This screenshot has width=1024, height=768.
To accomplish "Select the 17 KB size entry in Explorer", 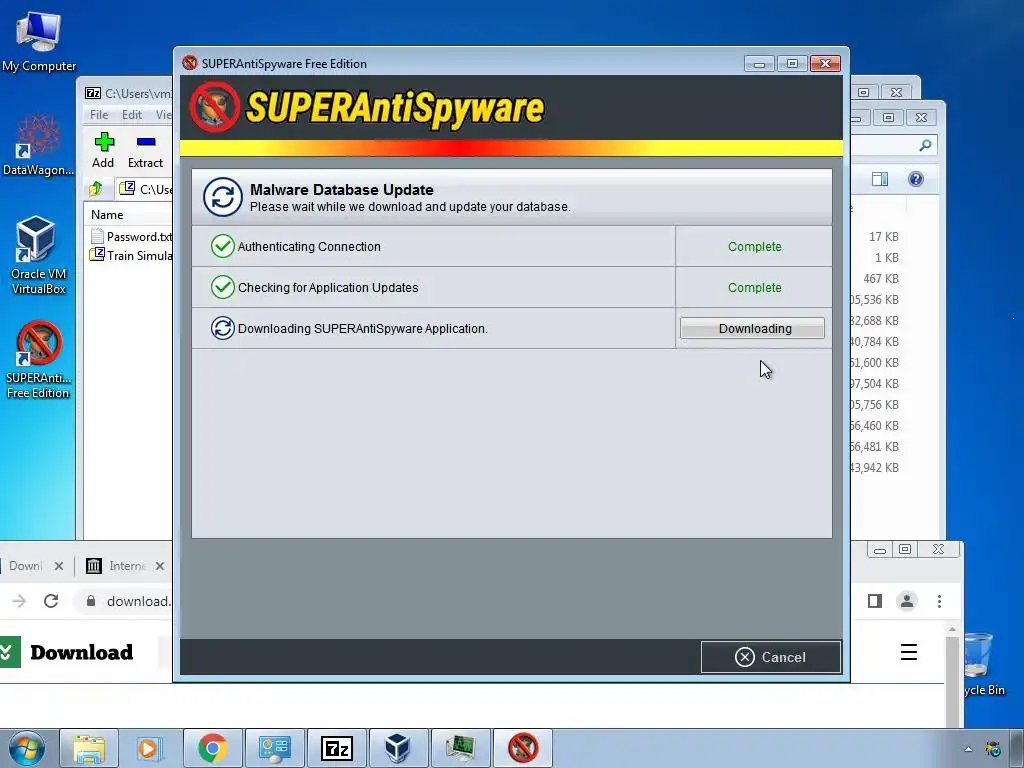I will click(x=884, y=236).
